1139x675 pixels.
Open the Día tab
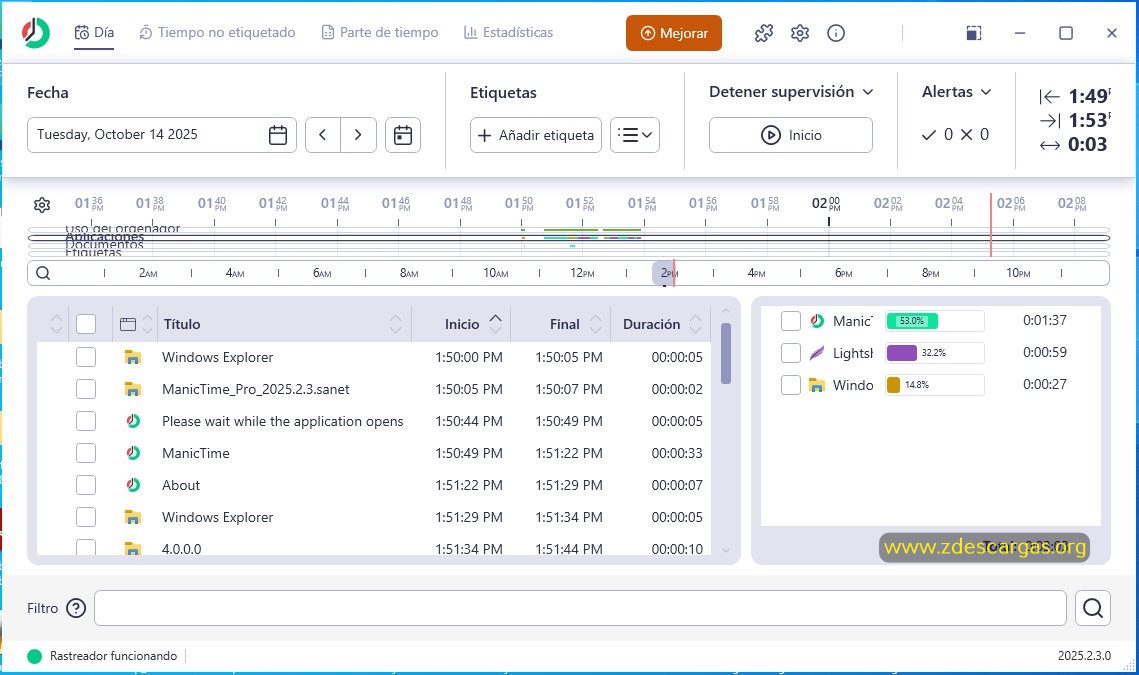94,33
